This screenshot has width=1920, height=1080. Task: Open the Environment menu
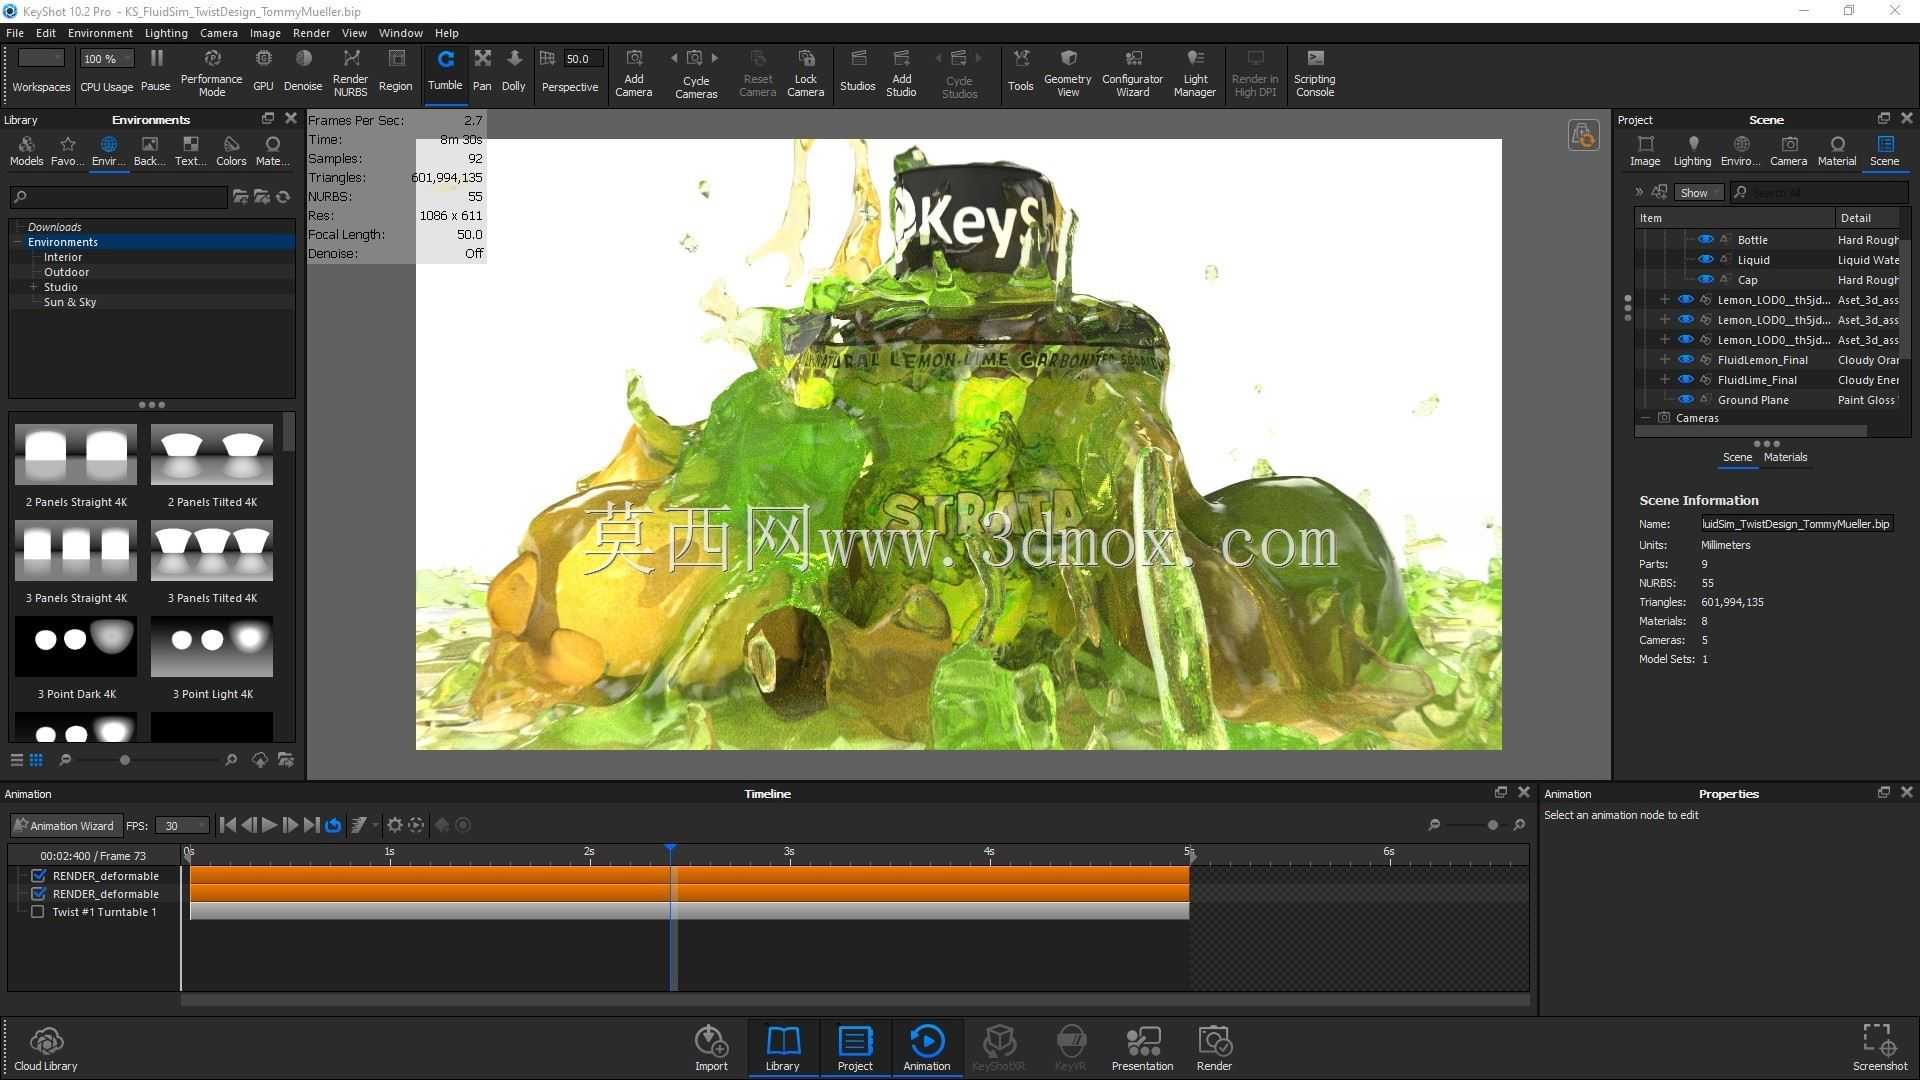[100, 33]
